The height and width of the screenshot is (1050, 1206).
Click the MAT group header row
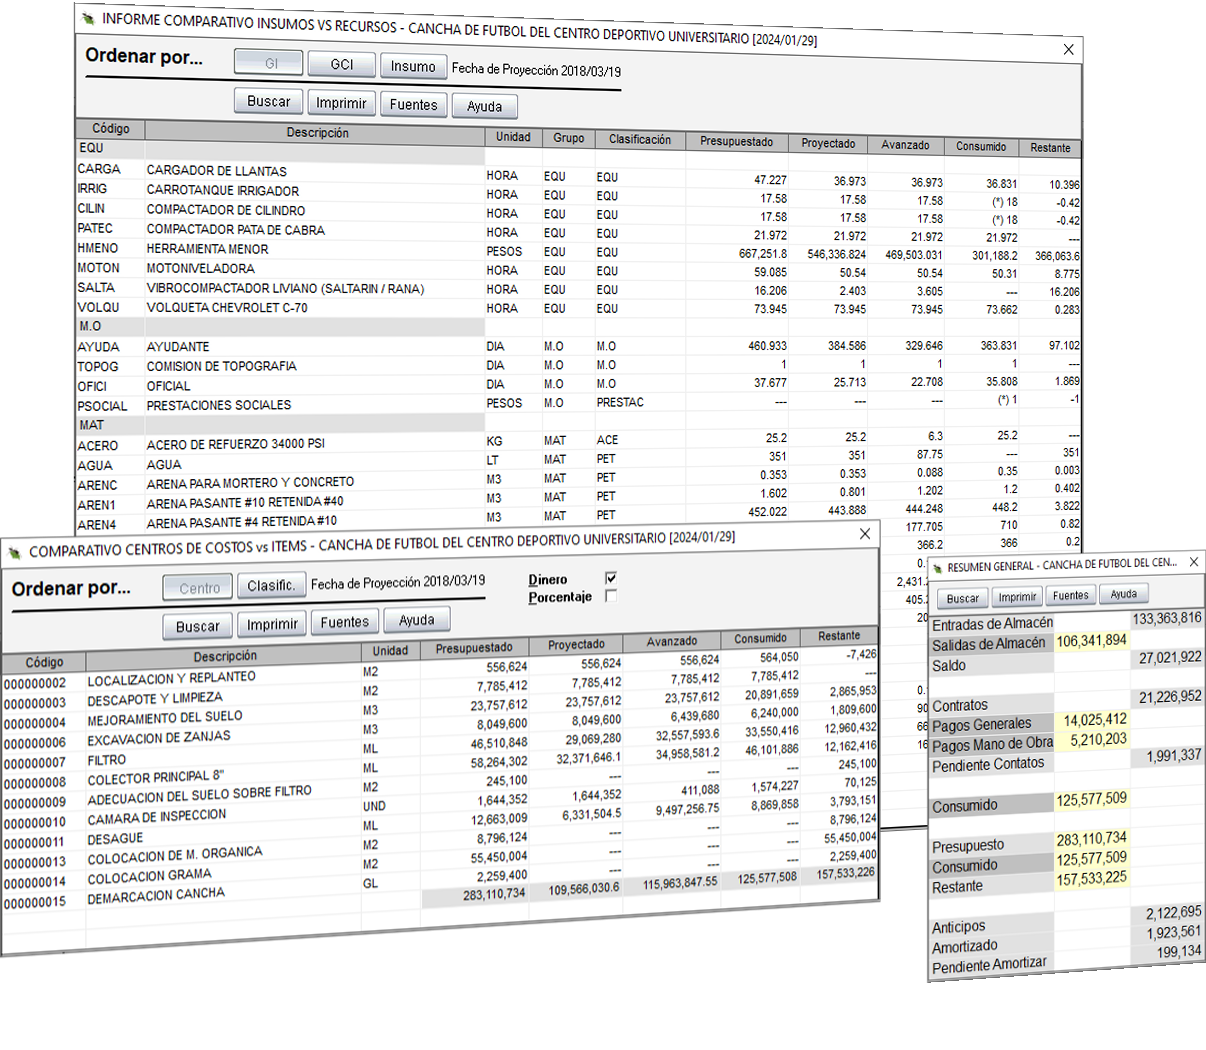[280, 424]
